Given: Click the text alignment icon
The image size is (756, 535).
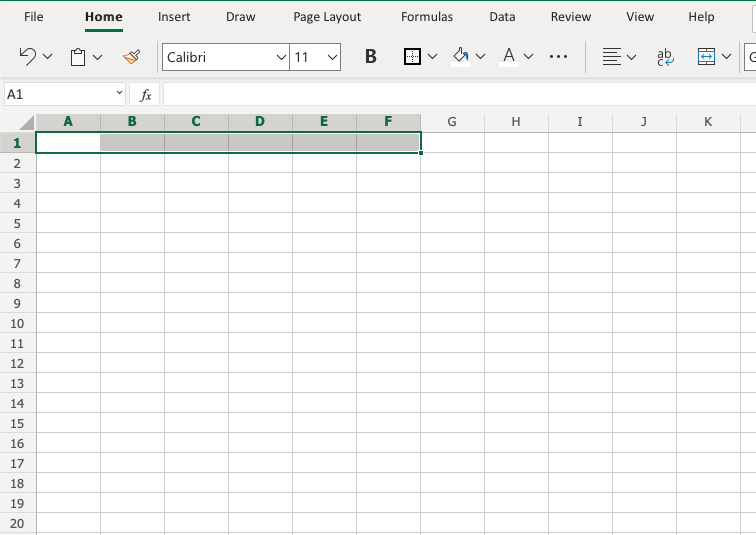Looking at the screenshot, I should point(612,57).
